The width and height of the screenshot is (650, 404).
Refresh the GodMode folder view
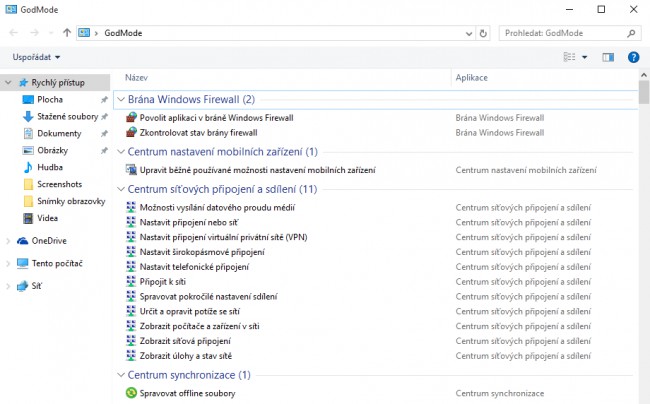(x=483, y=33)
